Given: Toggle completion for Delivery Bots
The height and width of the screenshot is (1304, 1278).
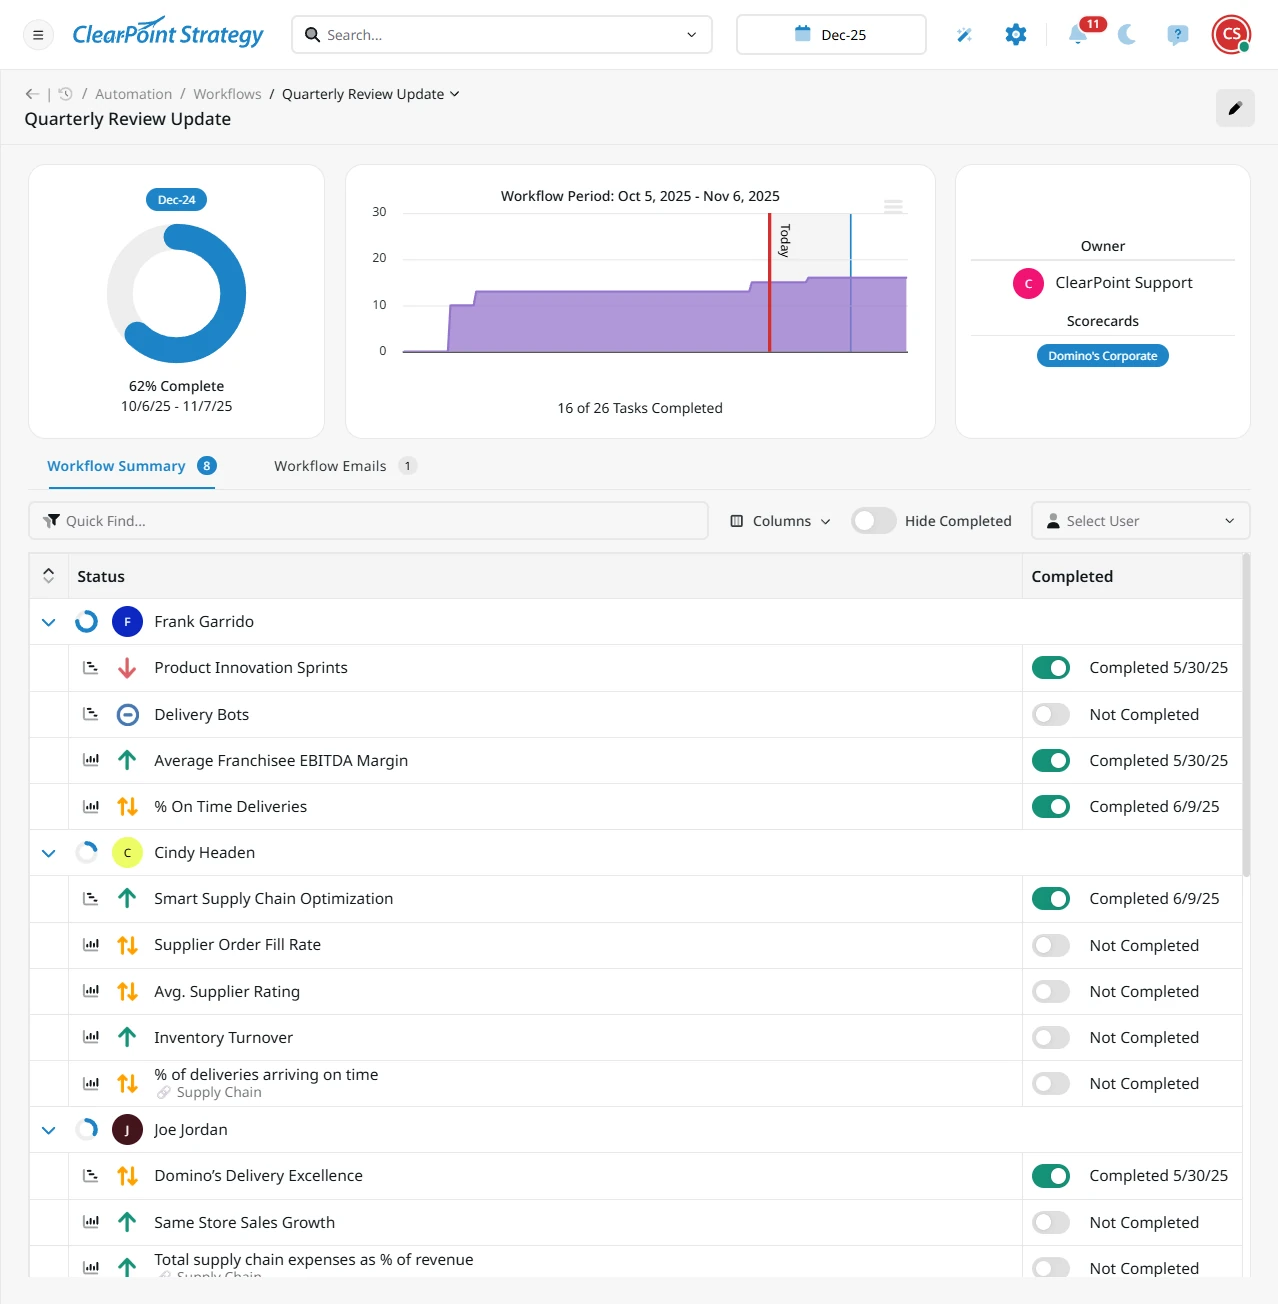Looking at the screenshot, I should pyautogui.click(x=1051, y=715).
